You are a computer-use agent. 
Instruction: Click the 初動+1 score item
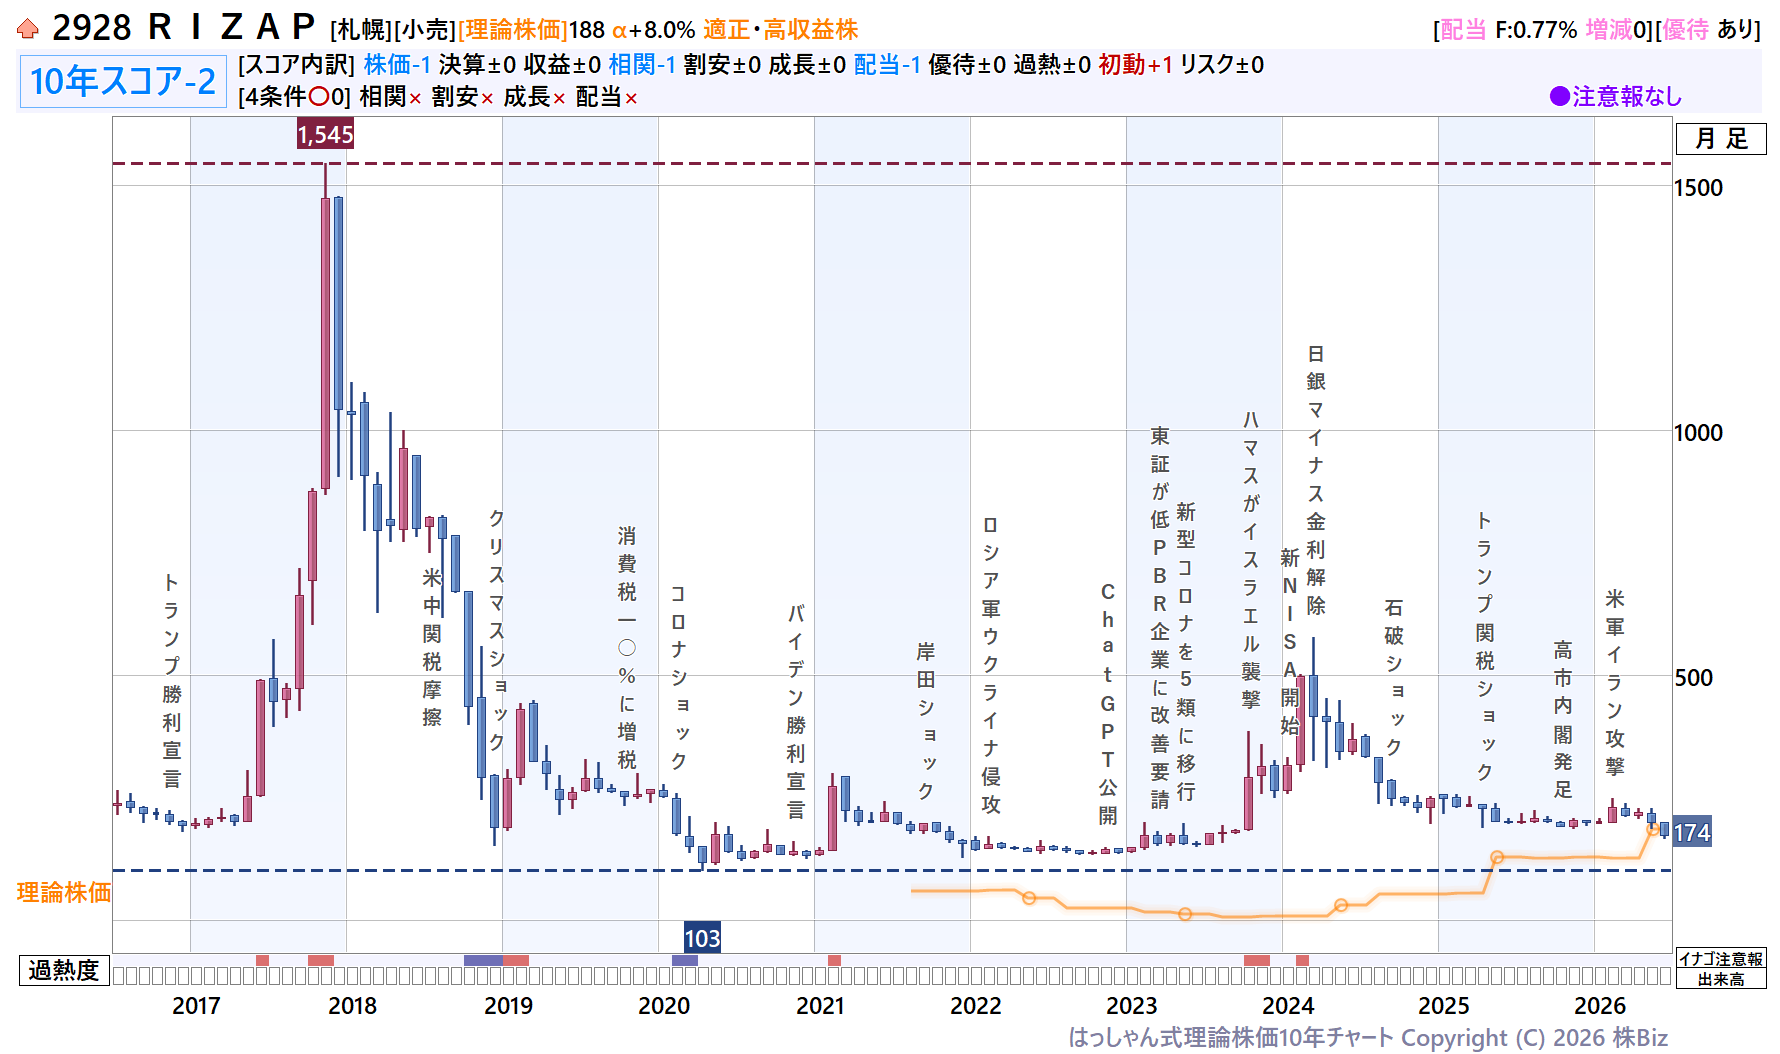pos(1135,65)
